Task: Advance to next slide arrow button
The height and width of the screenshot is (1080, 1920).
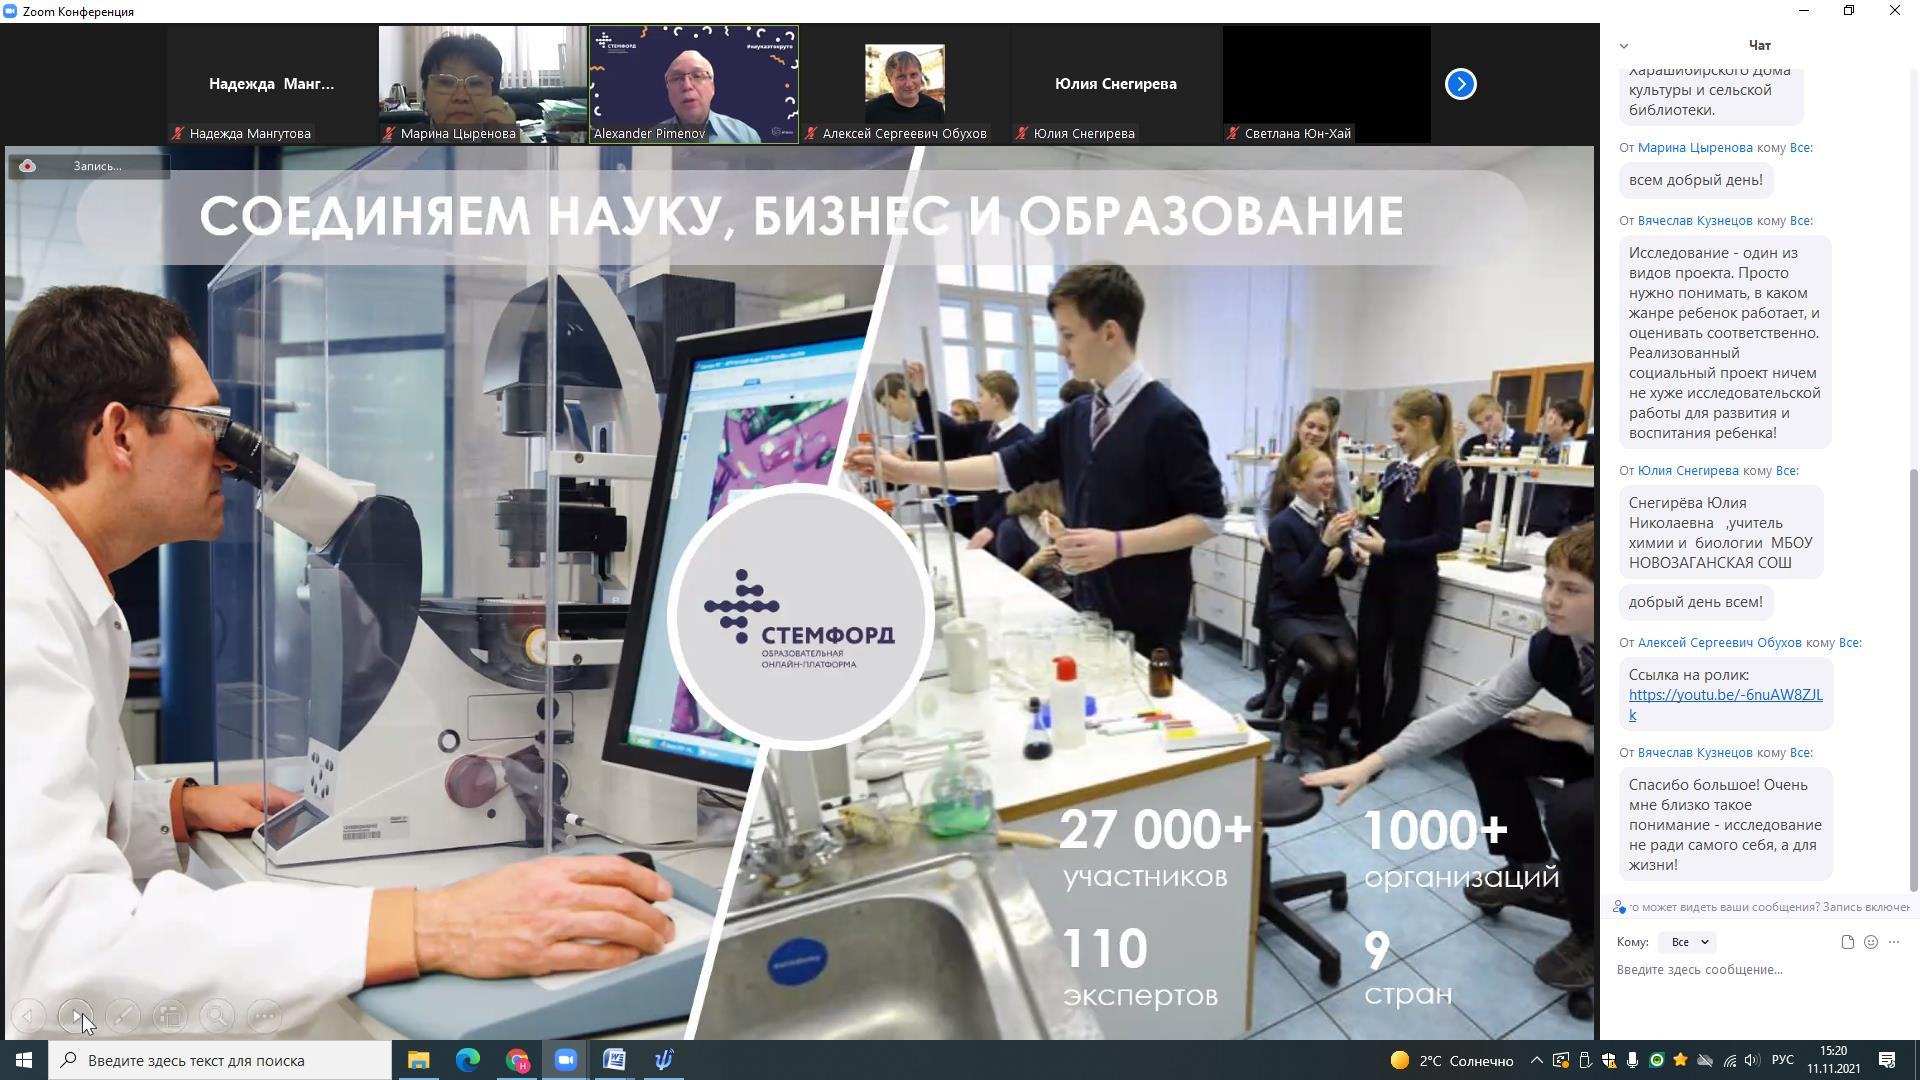Action: [x=75, y=1017]
